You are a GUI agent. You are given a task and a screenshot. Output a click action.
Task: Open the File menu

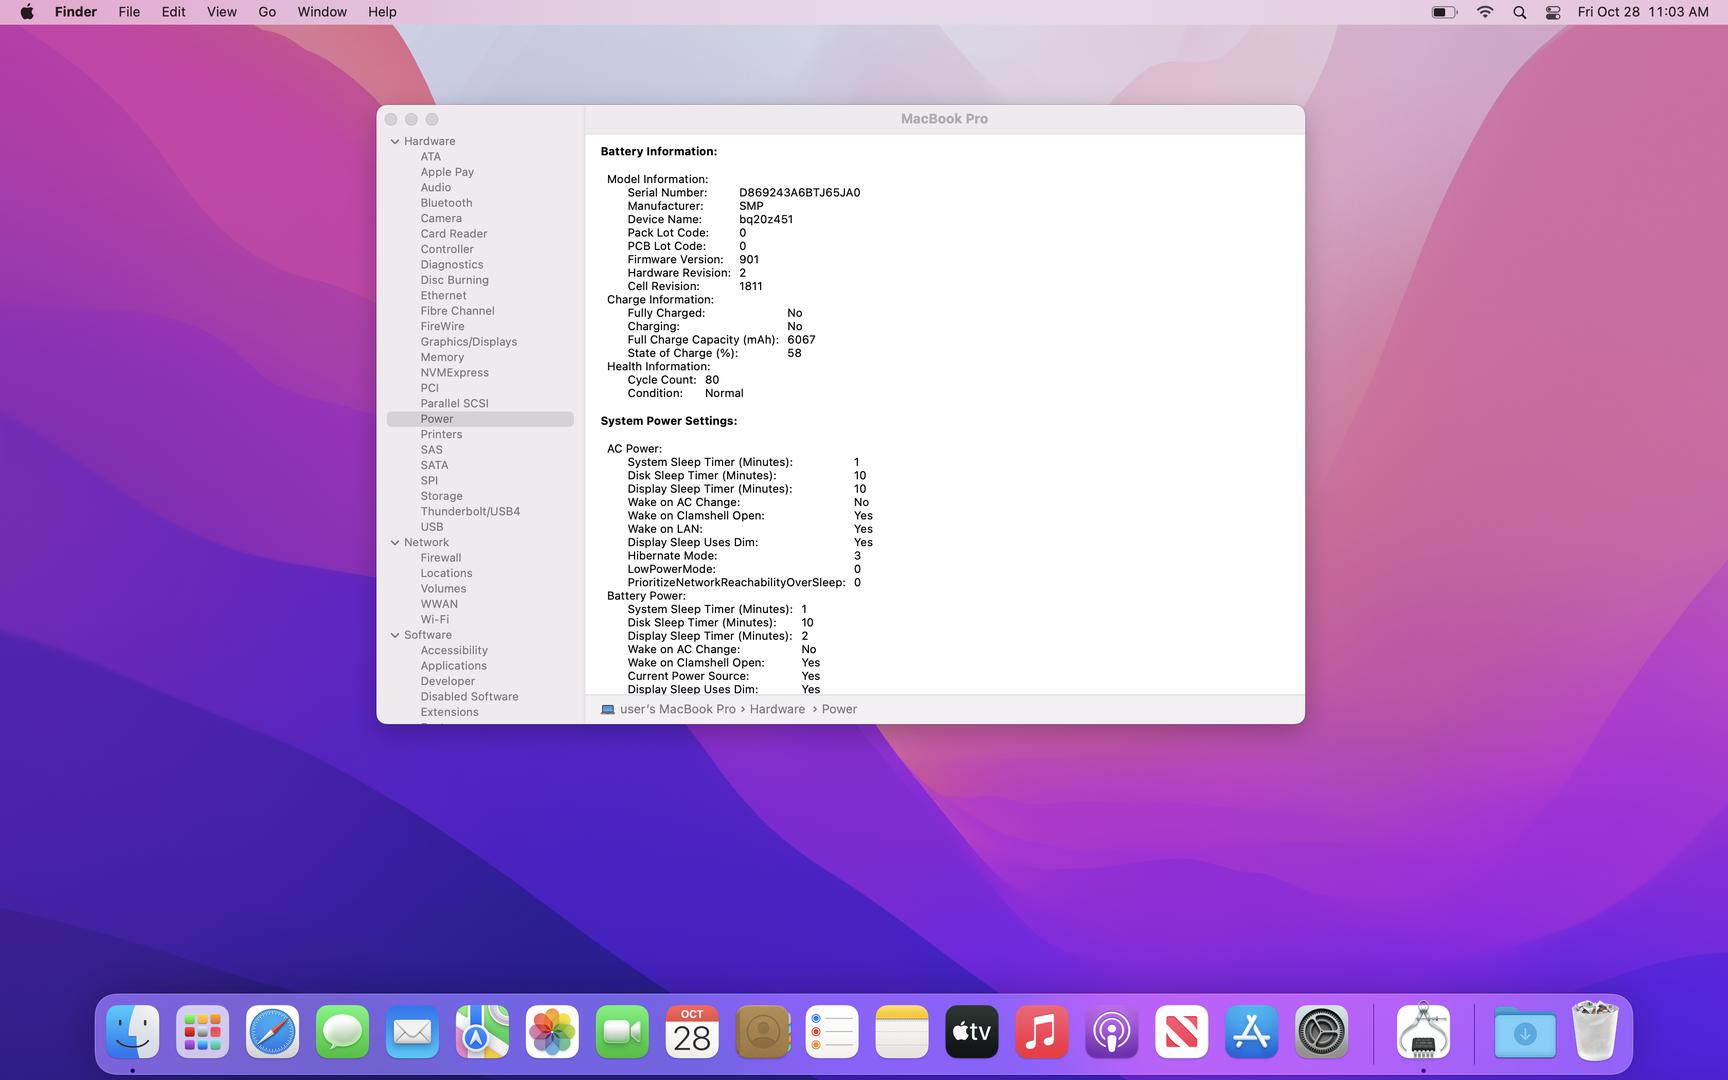click(129, 12)
